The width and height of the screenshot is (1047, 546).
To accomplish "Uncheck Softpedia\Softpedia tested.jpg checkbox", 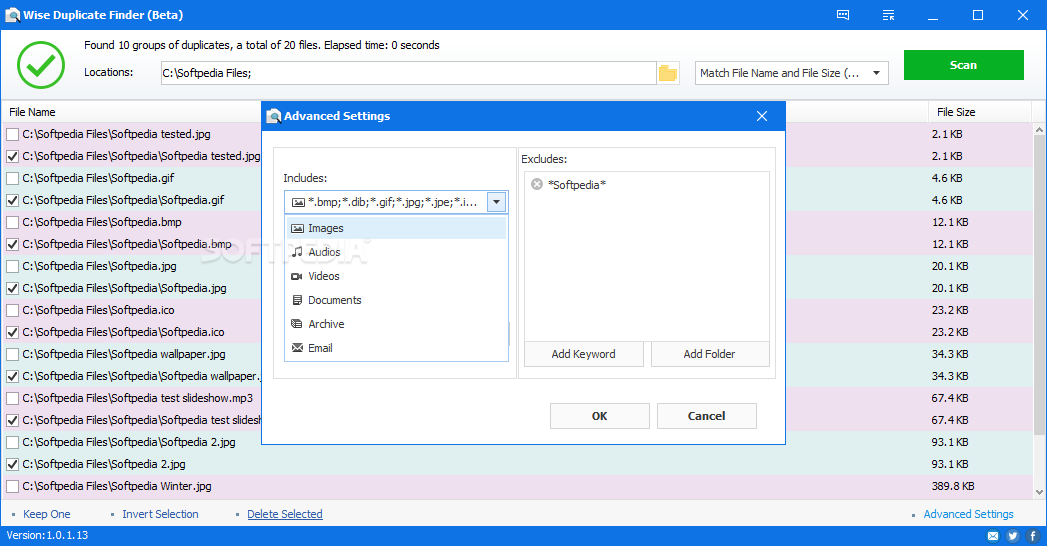I will 12,156.
